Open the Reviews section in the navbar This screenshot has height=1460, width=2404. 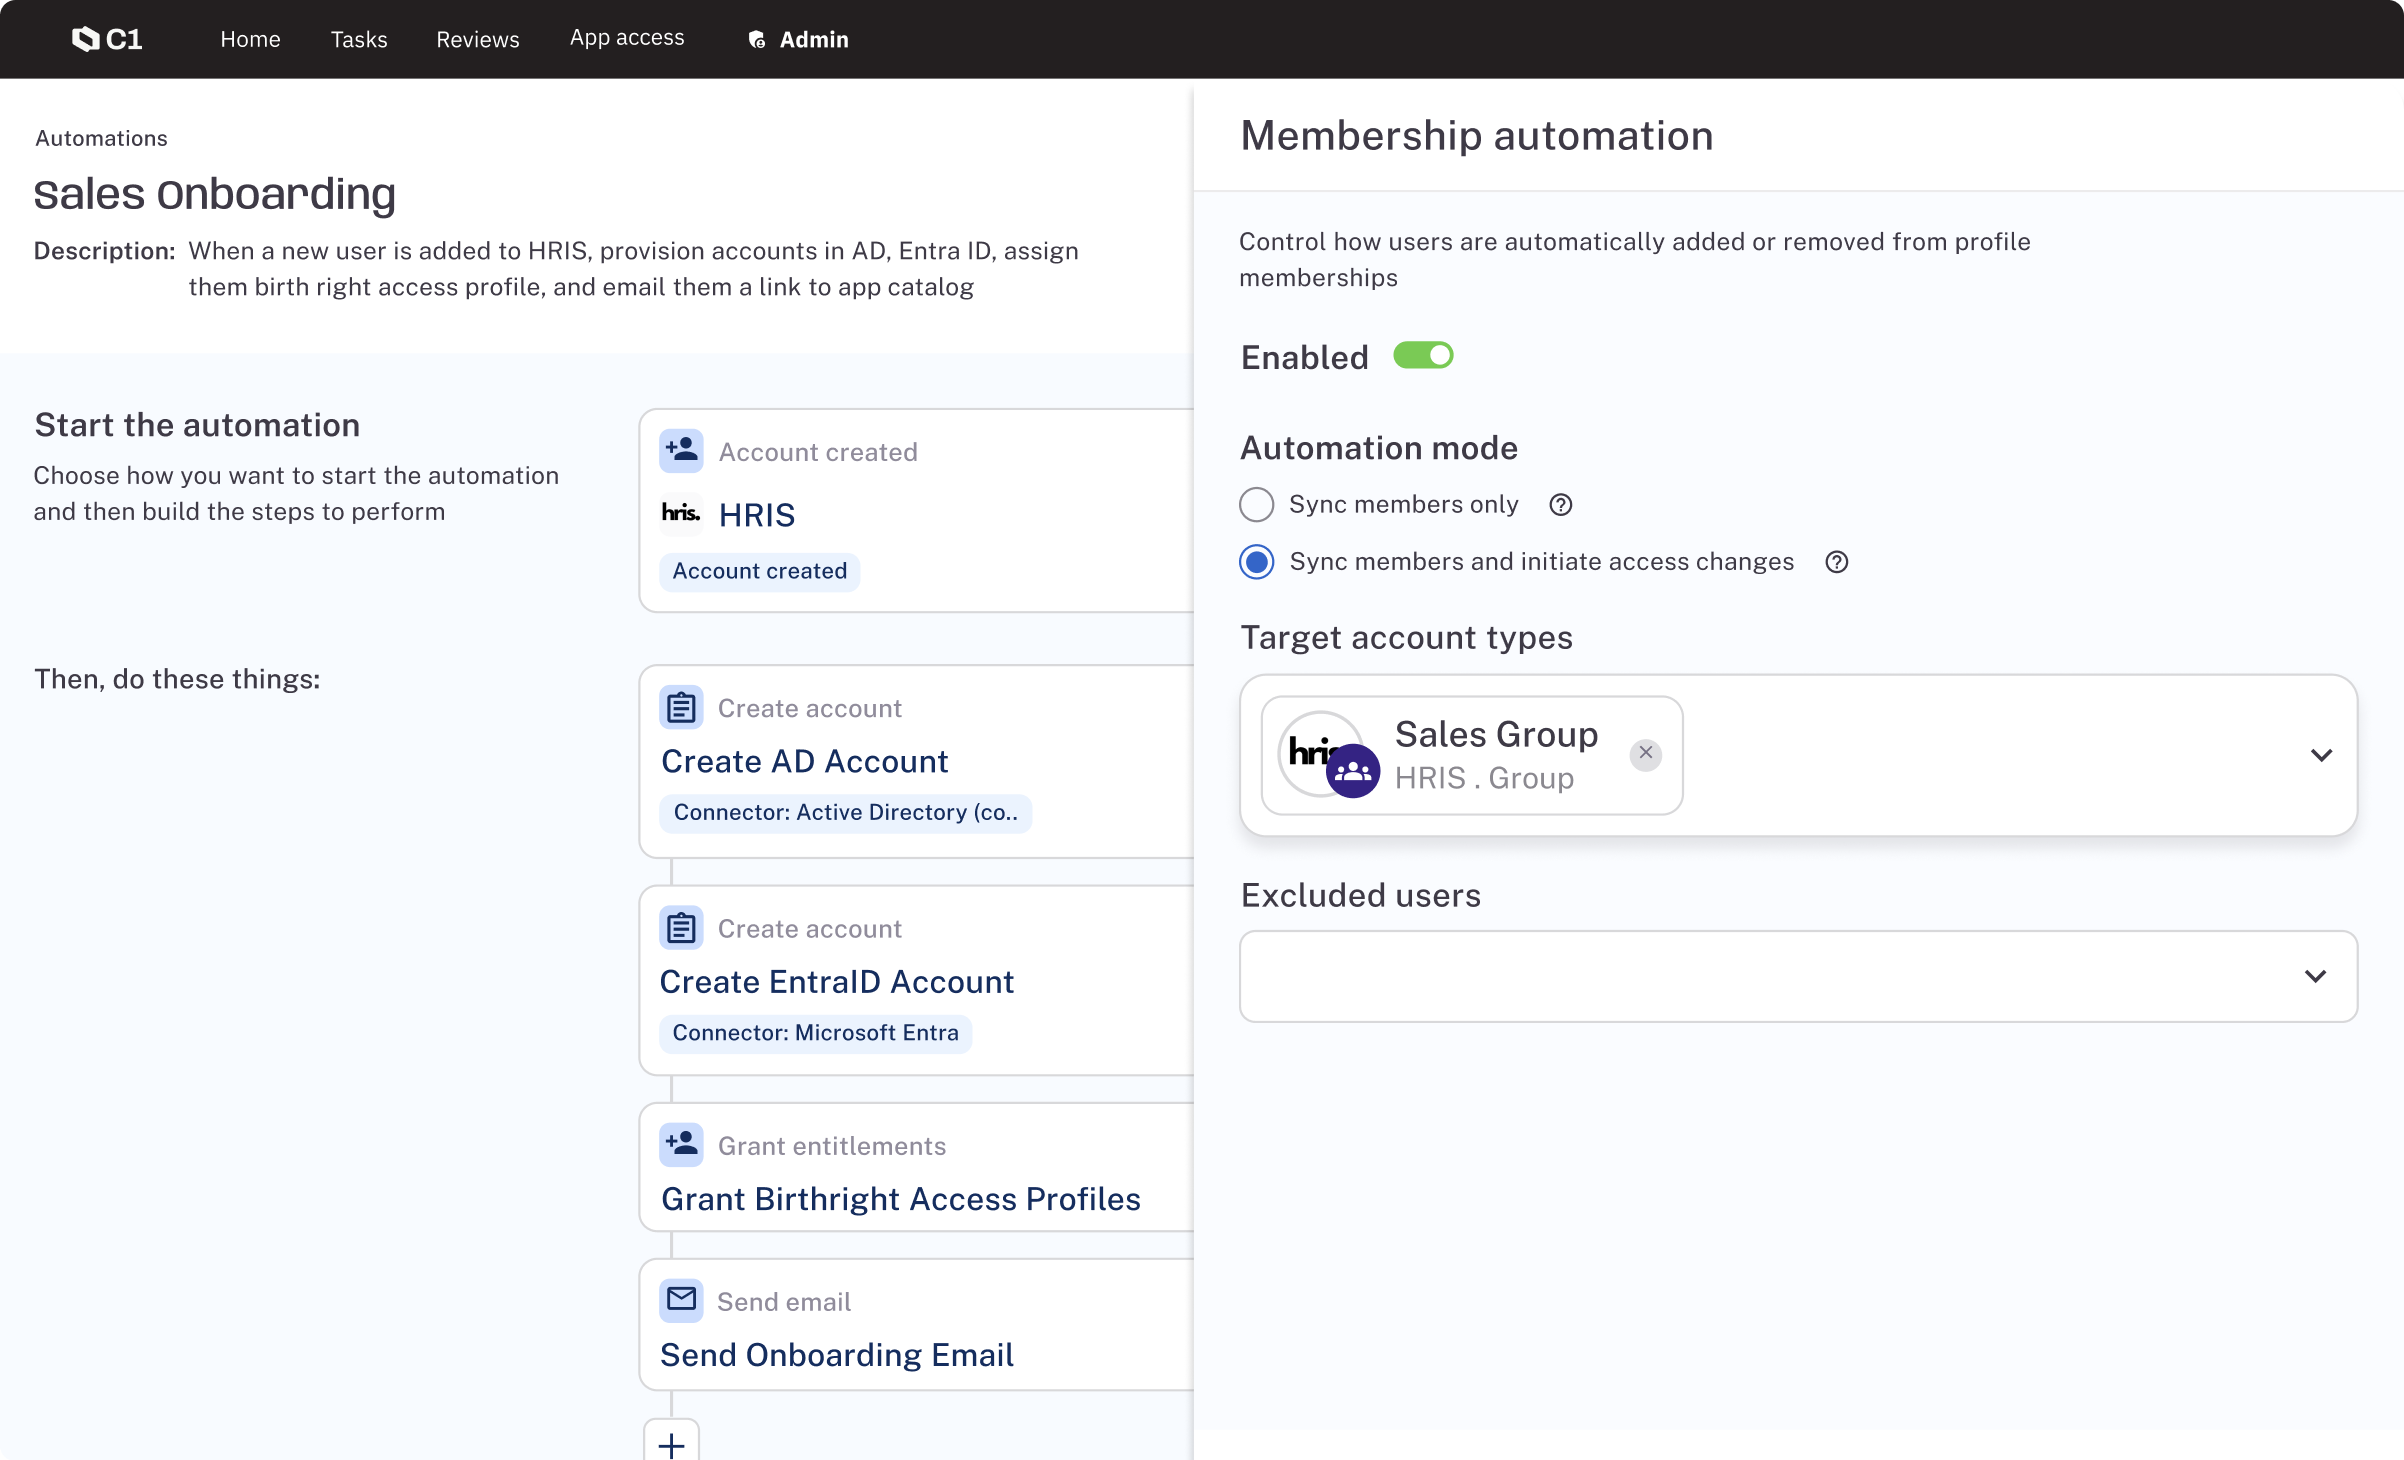tap(477, 39)
